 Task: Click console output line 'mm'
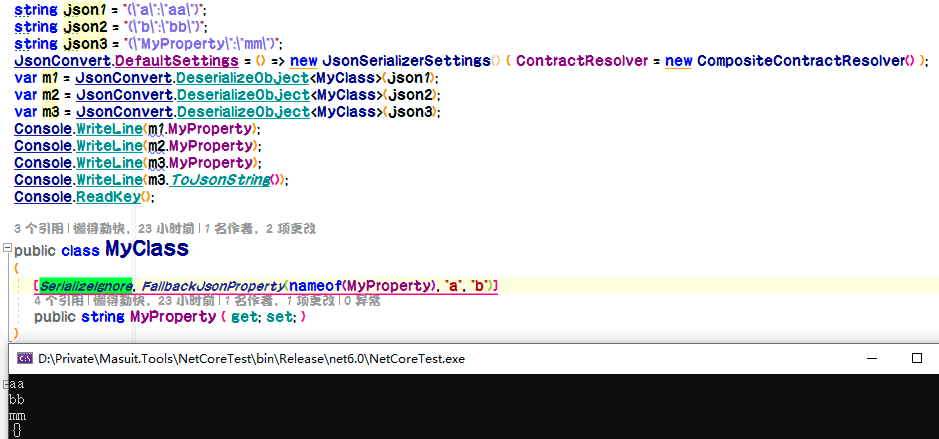(x=17, y=416)
